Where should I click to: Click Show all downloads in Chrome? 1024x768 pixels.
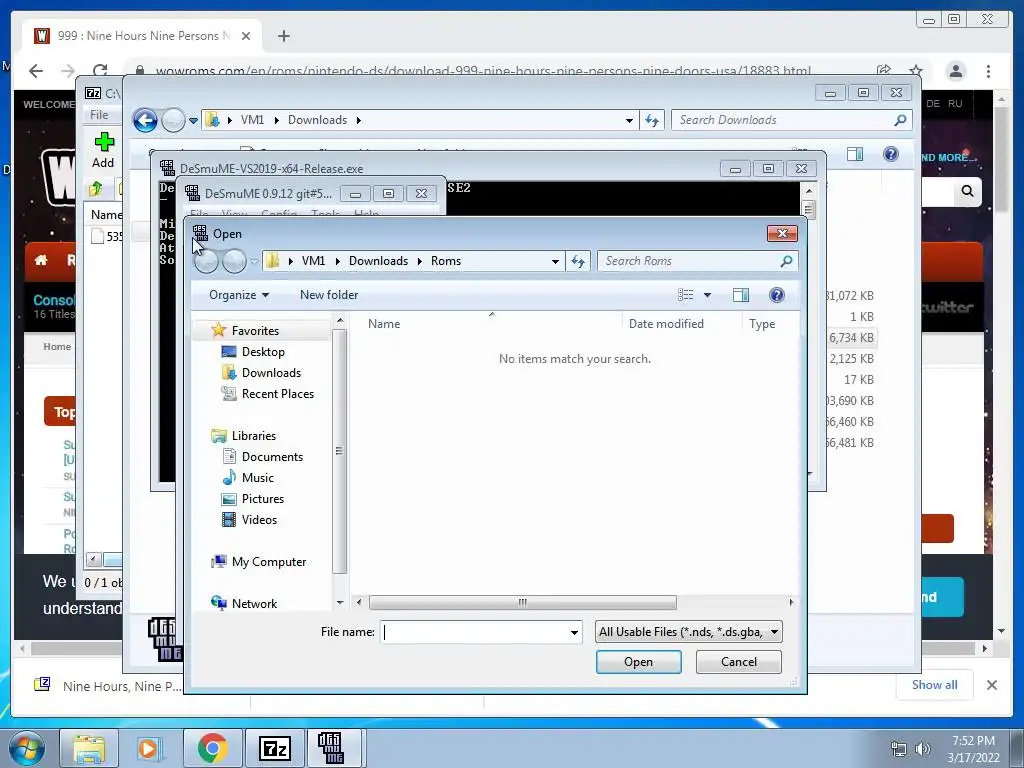[935, 684]
